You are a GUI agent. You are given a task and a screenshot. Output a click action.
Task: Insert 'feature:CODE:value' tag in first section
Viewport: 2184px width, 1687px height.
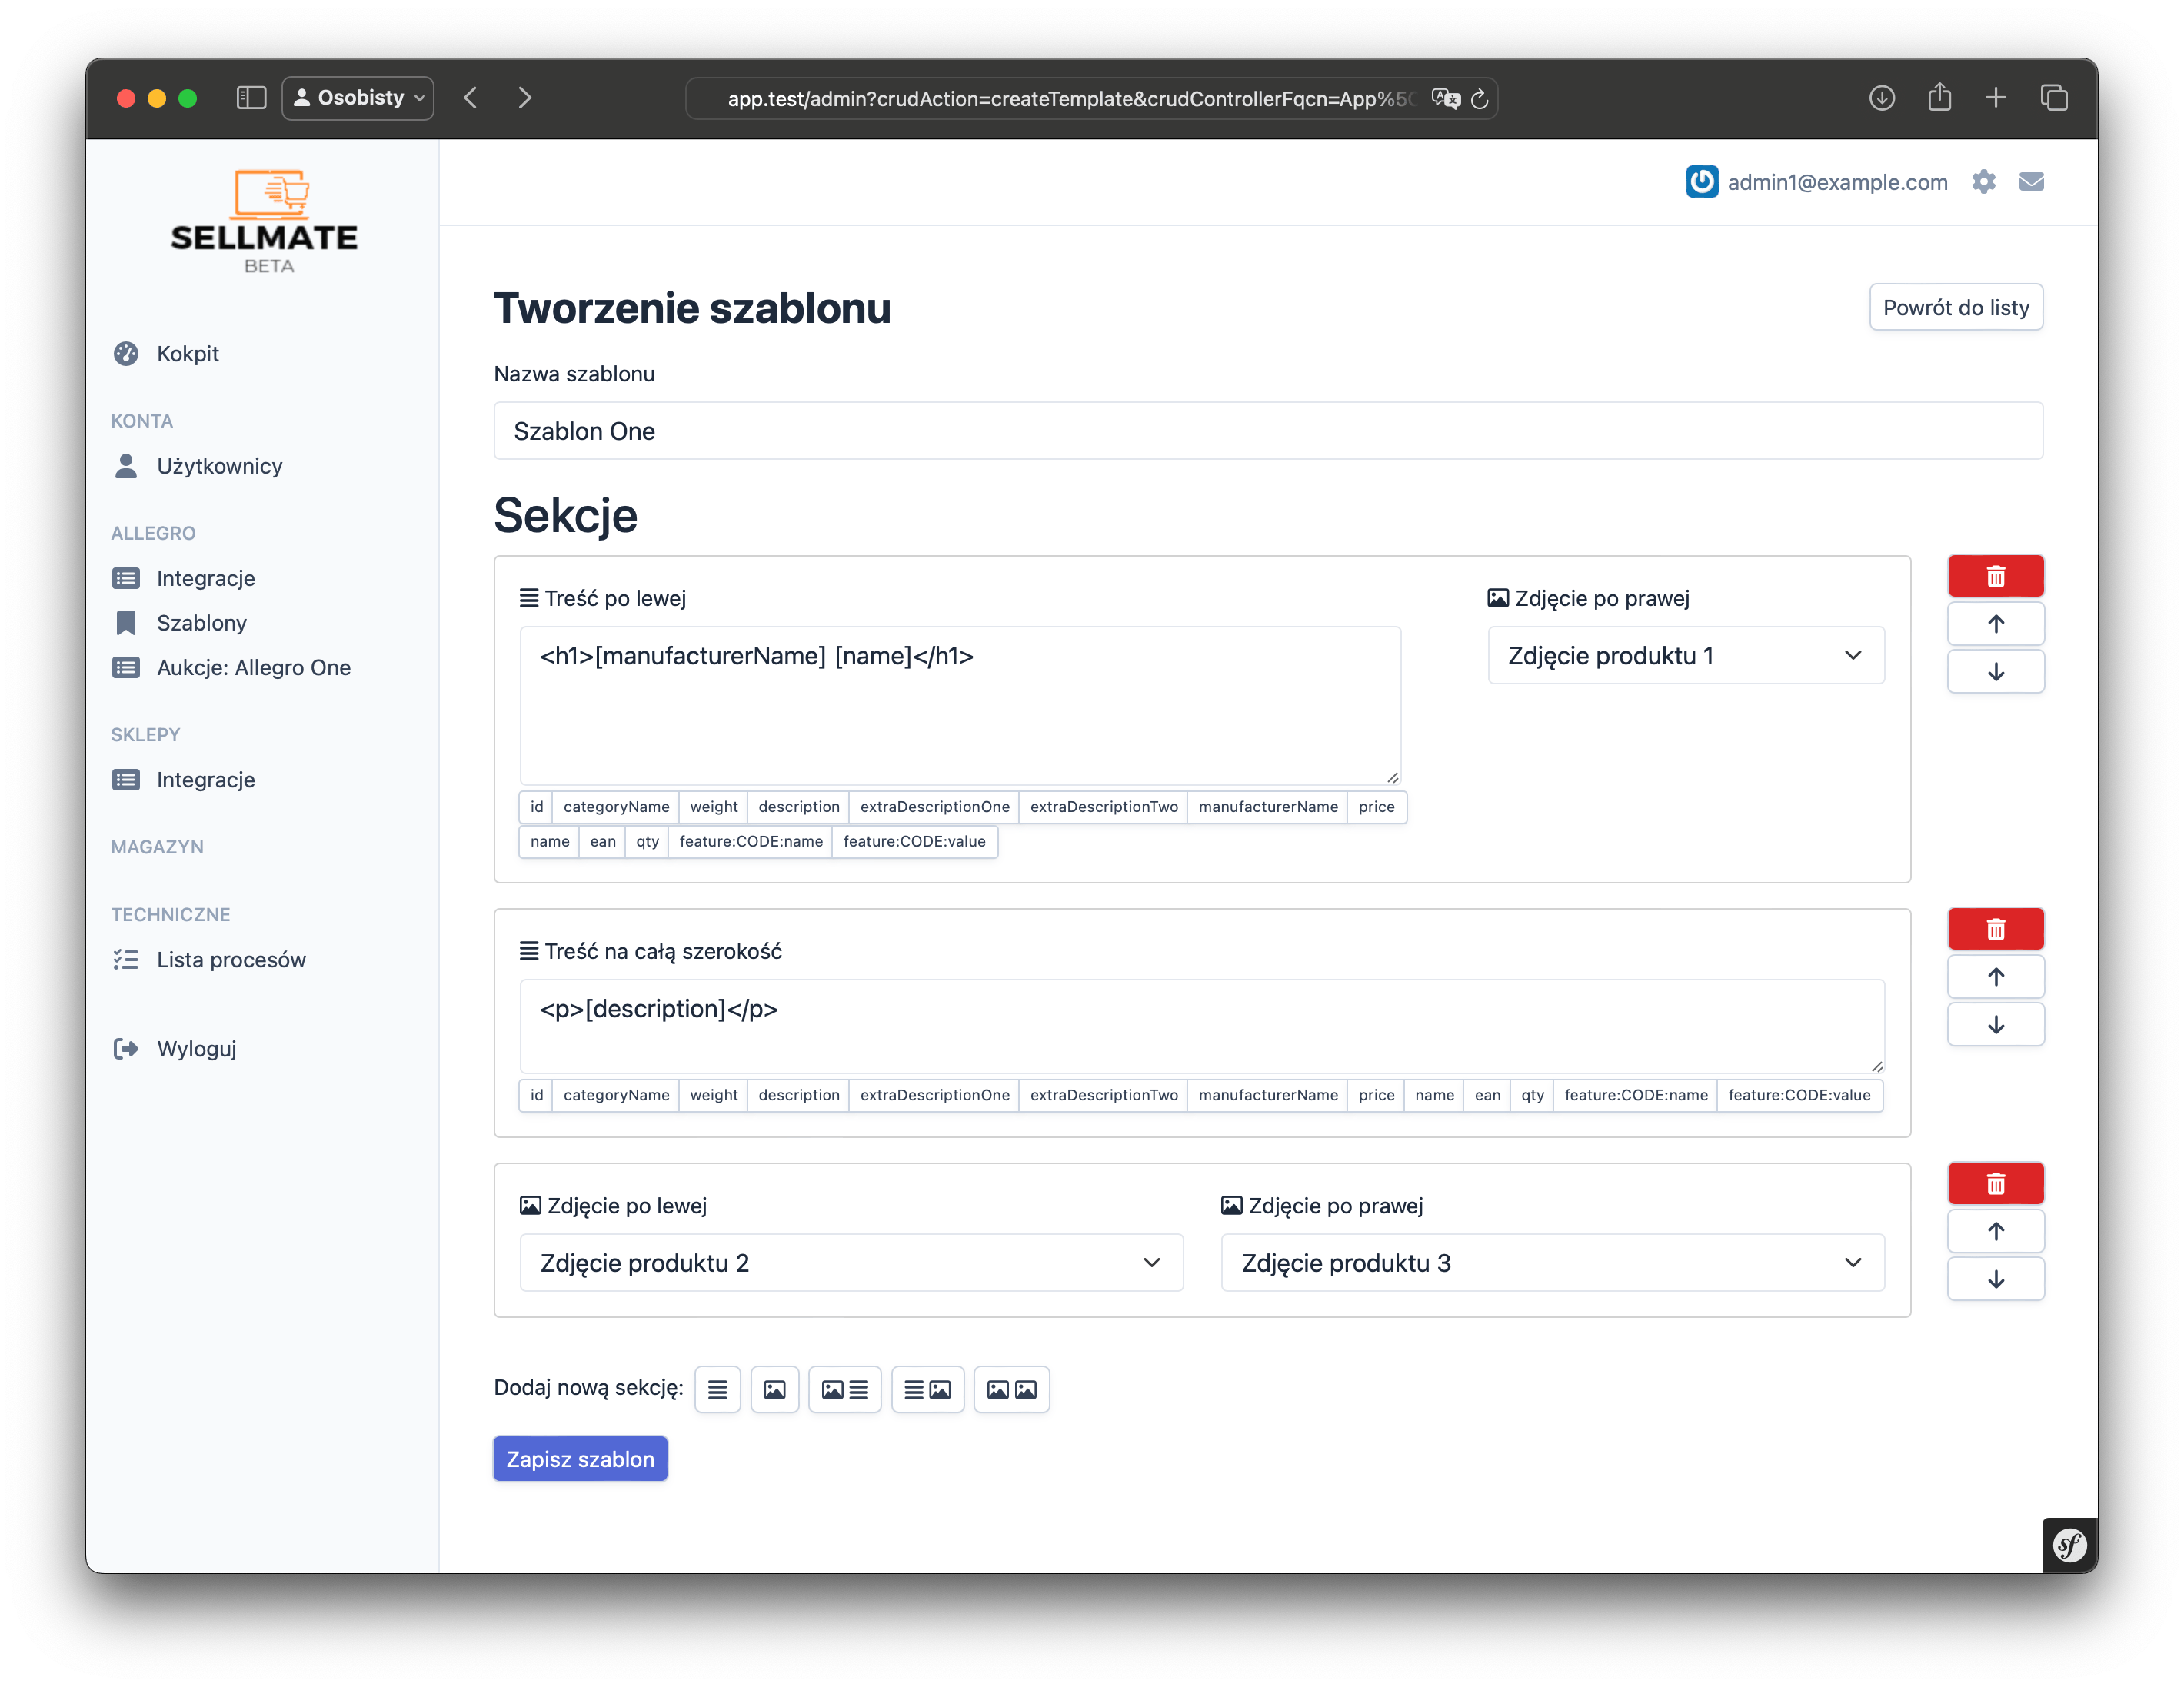(914, 842)
